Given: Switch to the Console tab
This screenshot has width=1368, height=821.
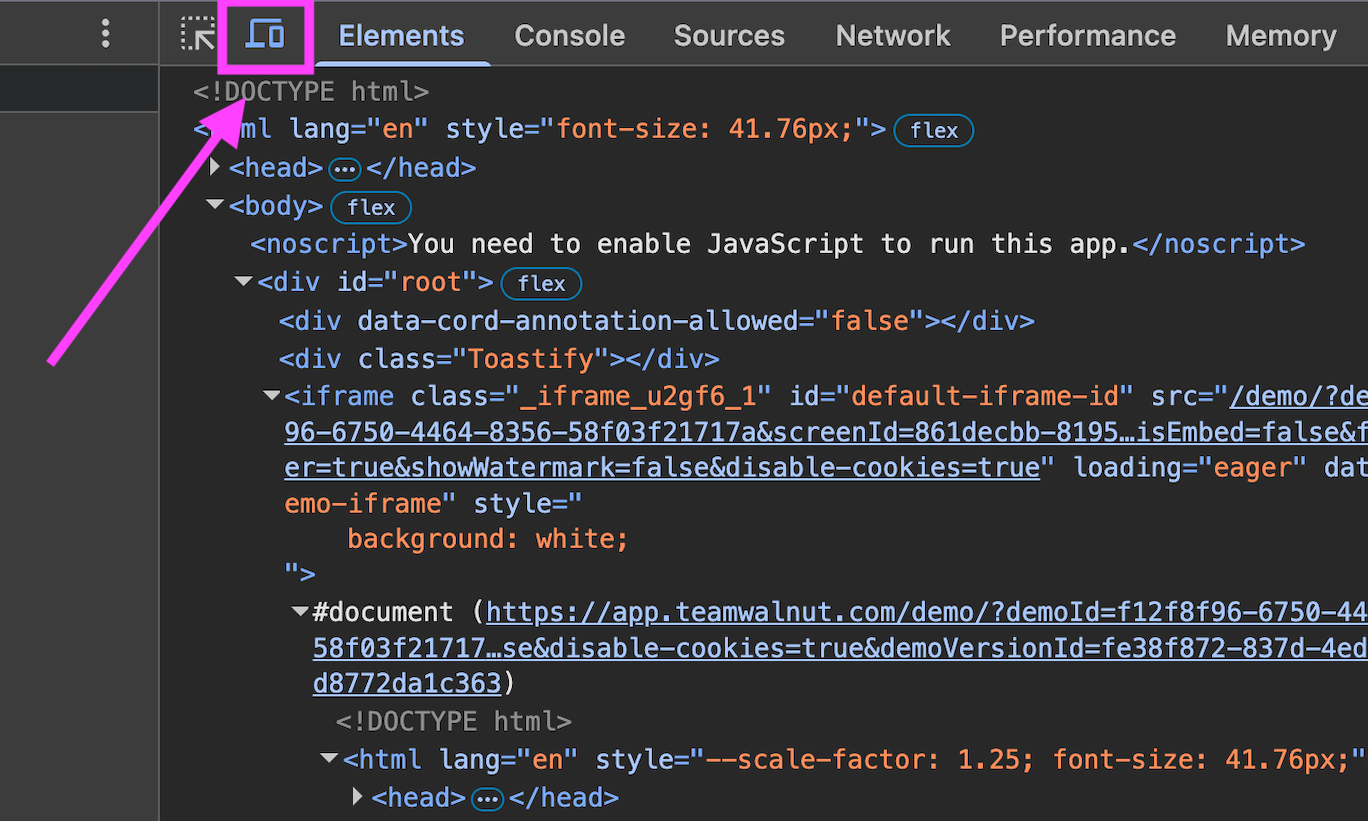Looking at the screenshot, I should (x=569, y=35).
